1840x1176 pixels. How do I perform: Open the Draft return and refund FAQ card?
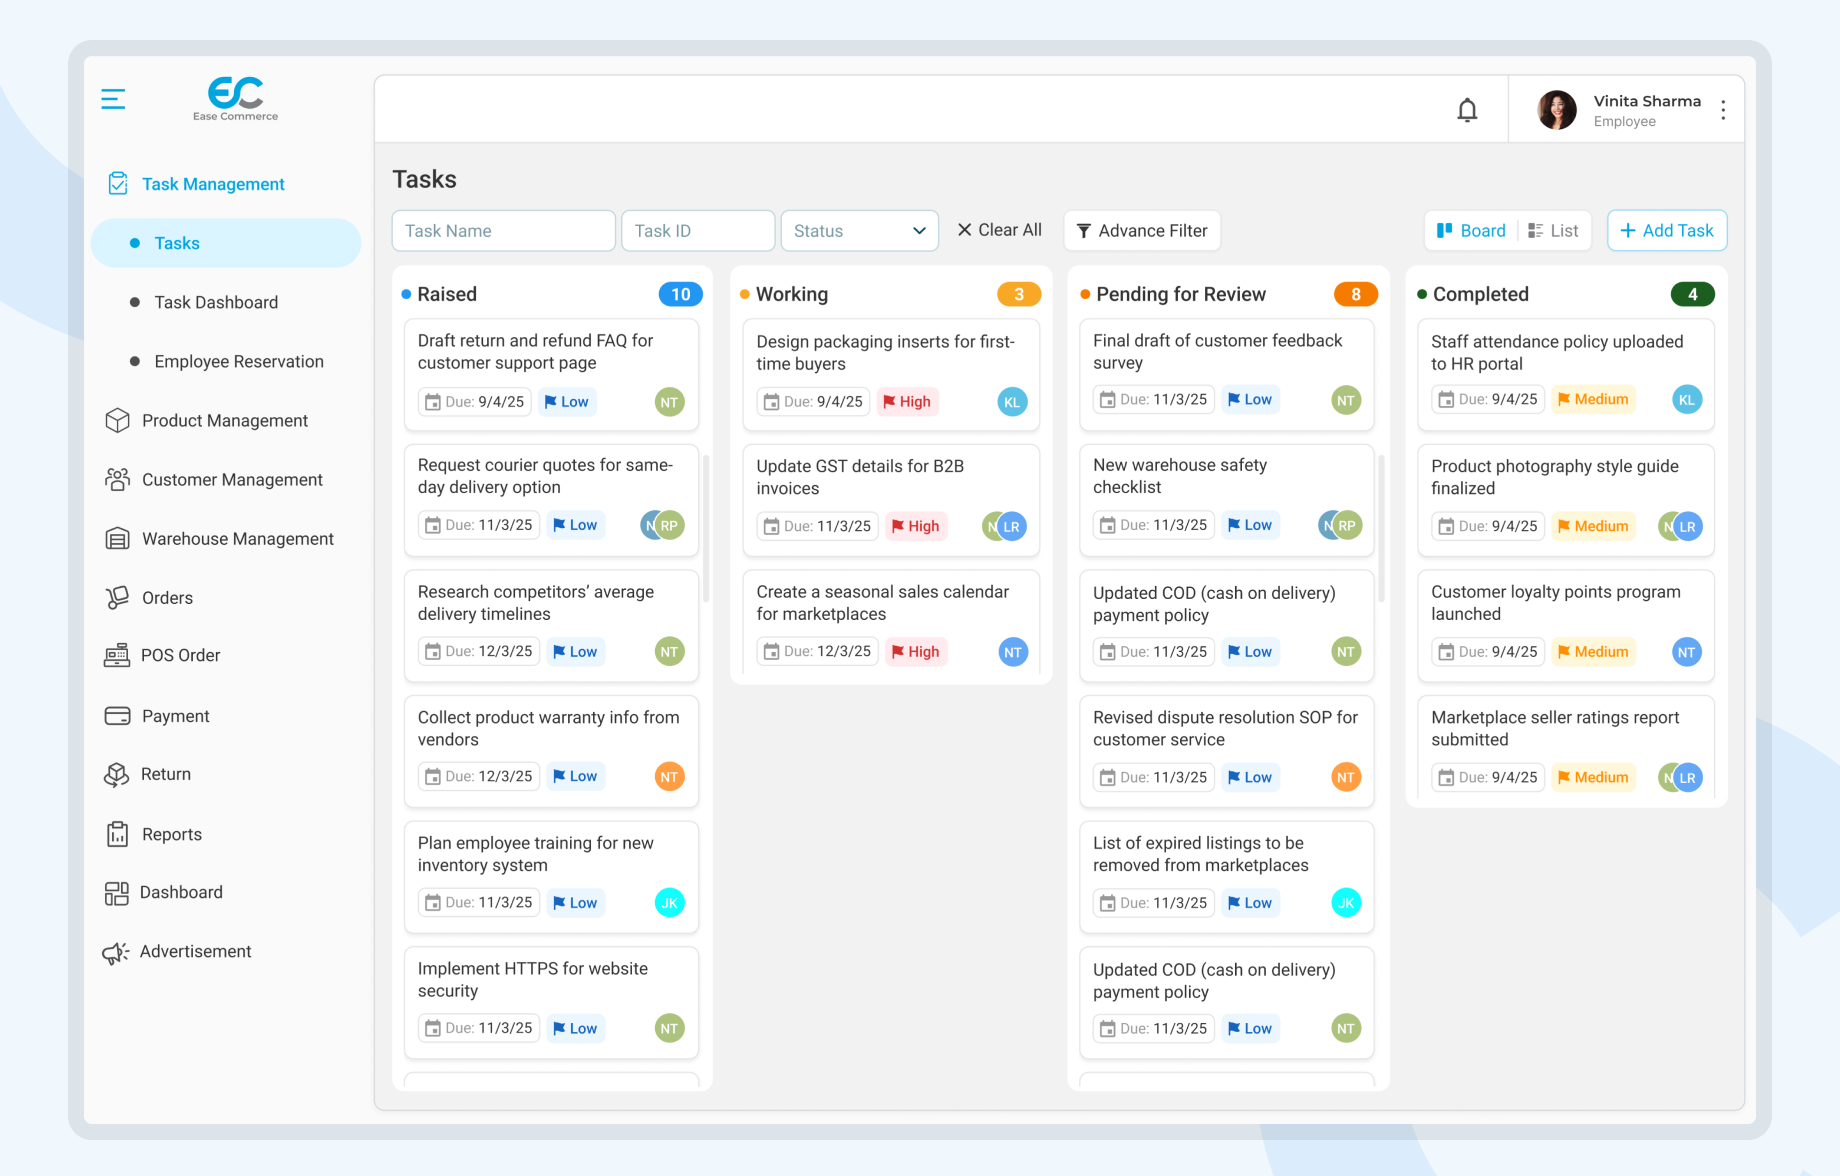551,374
